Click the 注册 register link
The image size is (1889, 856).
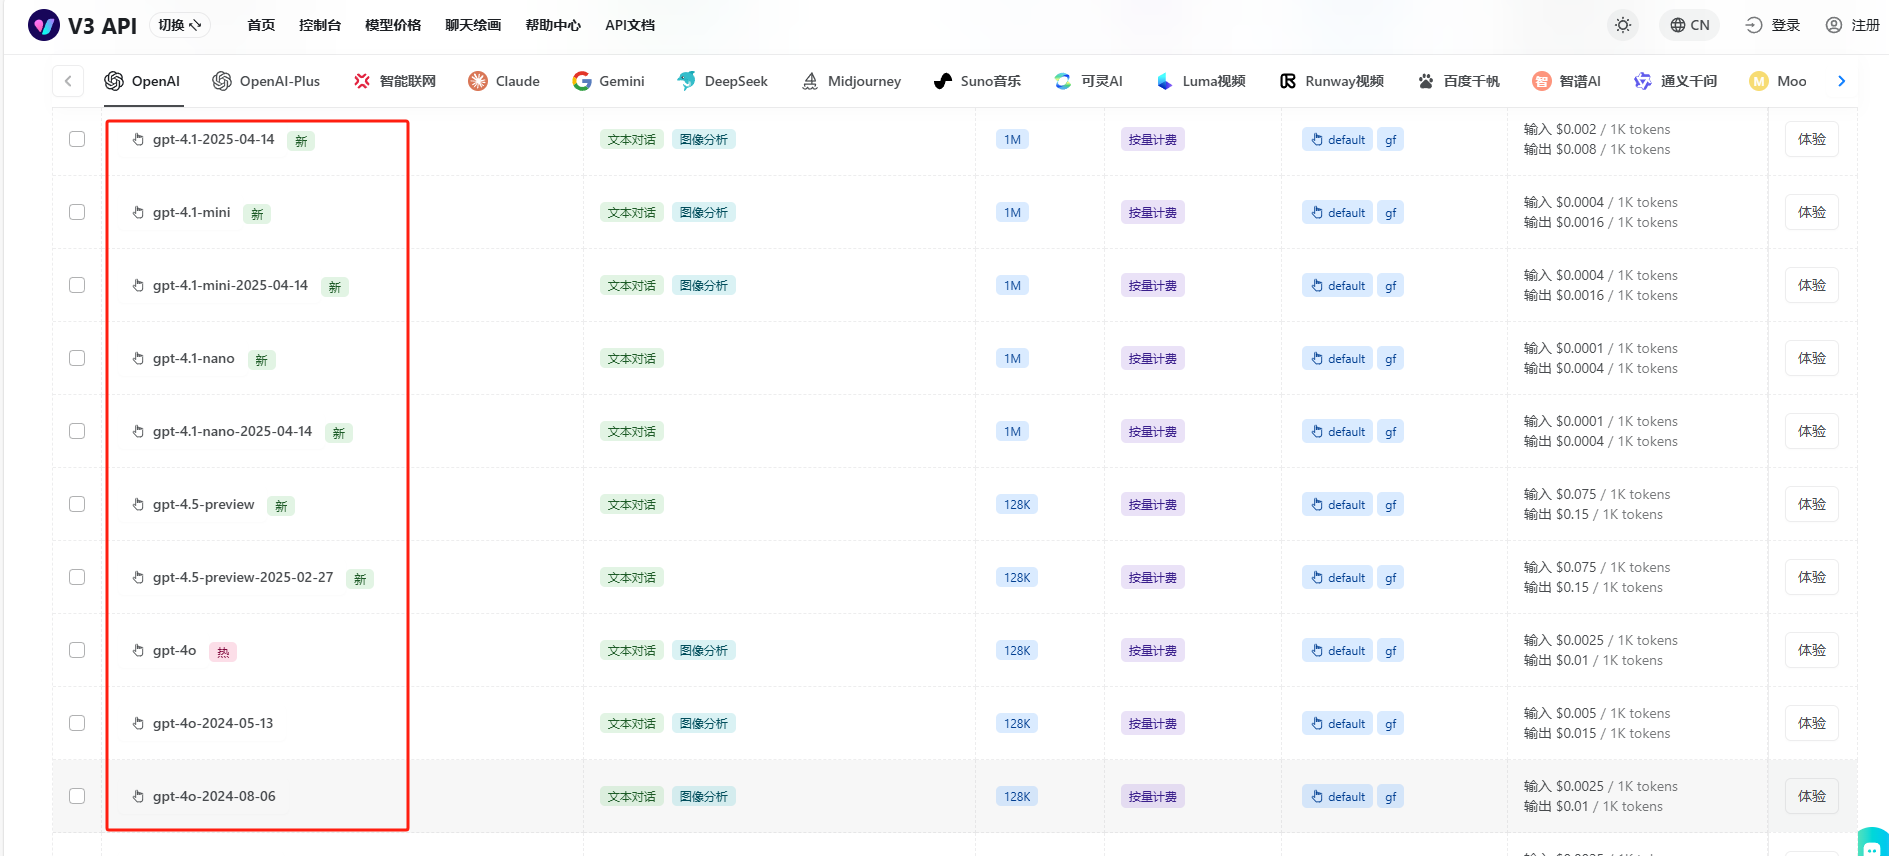pyautogui.click(x=1852, y=25)
